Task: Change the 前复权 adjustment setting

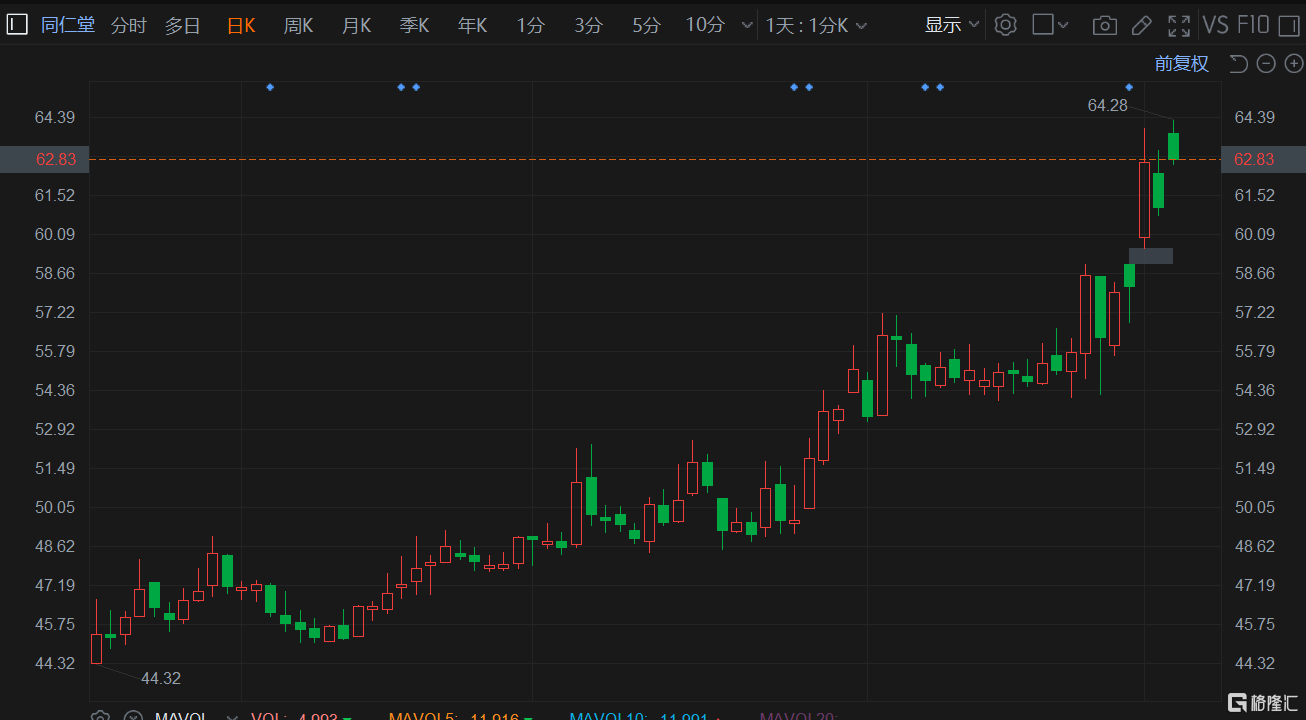Action: pyautogui.click(x=1182, y=64)
